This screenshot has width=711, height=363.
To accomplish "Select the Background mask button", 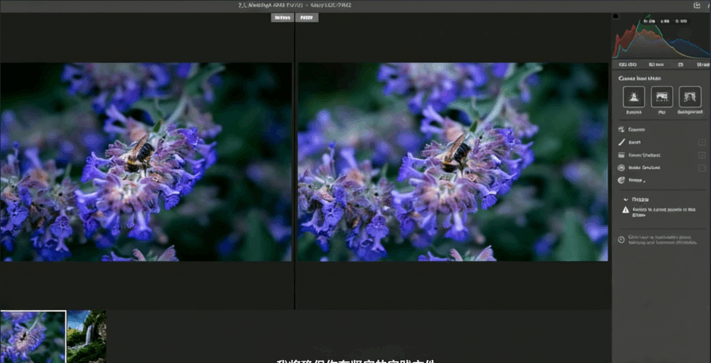I will coord(690,97).
